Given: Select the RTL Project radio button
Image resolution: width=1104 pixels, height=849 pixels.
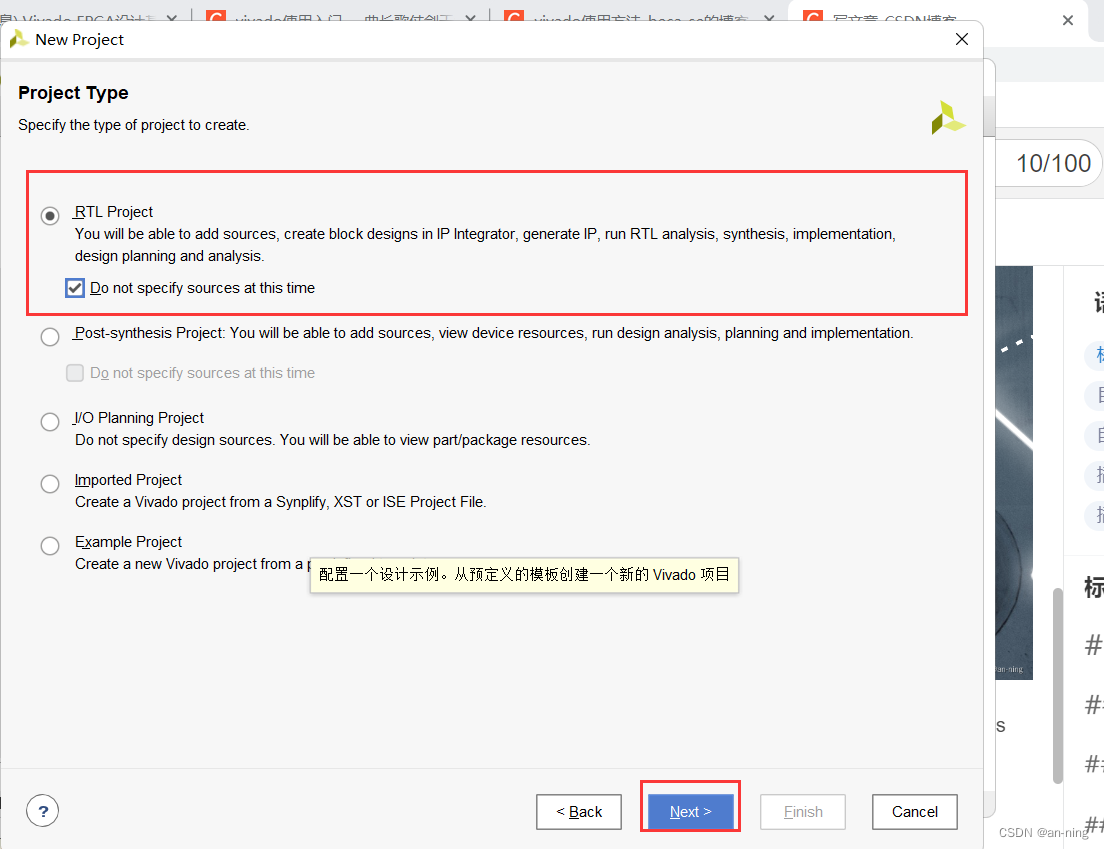Looking at the screenshot, I should coord(50,215).
